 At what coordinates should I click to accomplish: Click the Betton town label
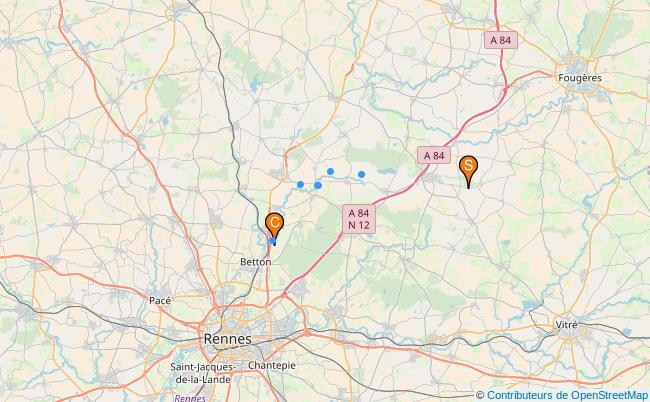[x=256, y=262]
